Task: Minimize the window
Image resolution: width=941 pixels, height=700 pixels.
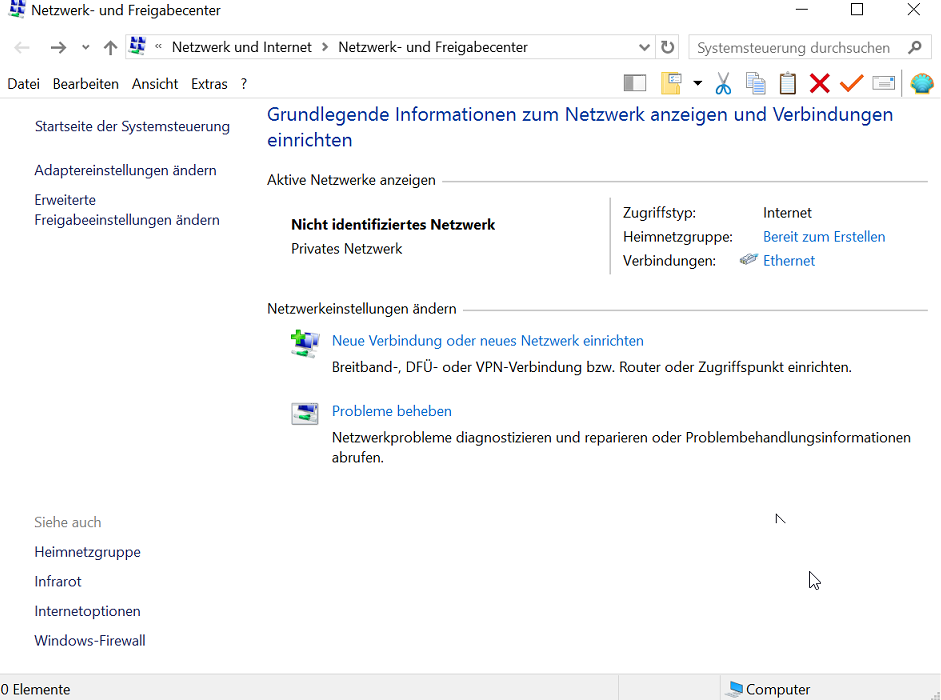Action: pyautogui.click(x=802, y=10)
